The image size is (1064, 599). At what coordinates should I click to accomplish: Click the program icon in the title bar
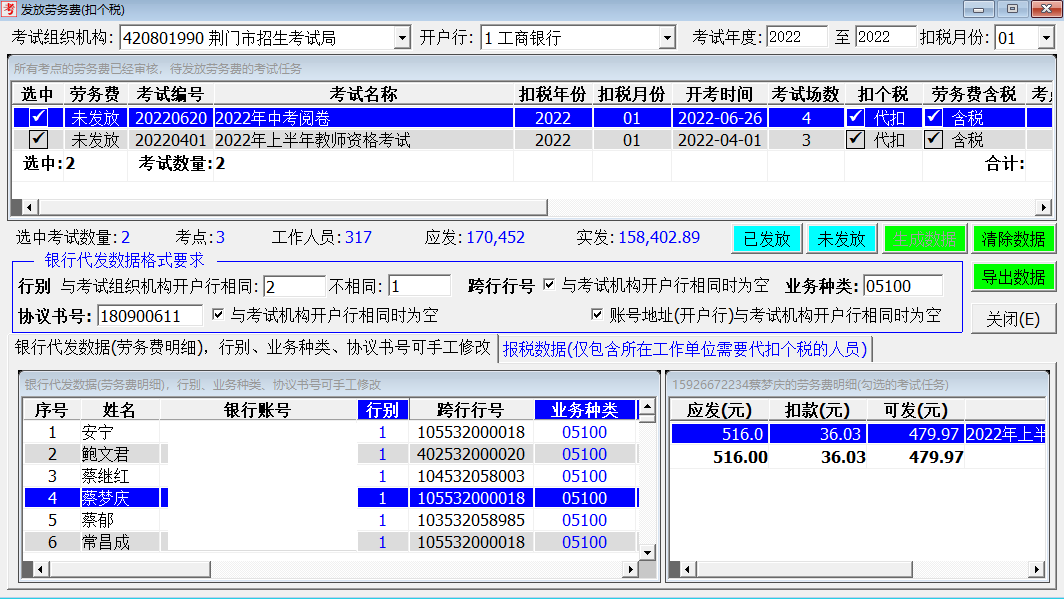(11, 9)
